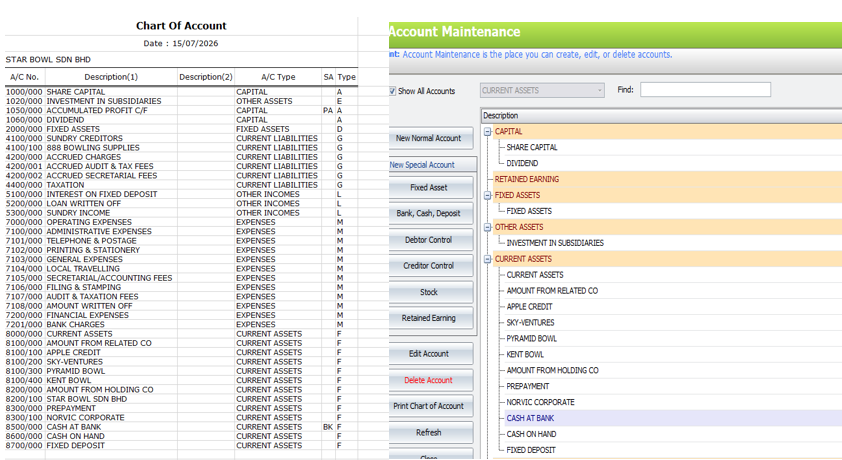Select INVESTMENT IN SUBSIDIARIES in the tree
Screen dimensions: 842x460
[555, 243]
